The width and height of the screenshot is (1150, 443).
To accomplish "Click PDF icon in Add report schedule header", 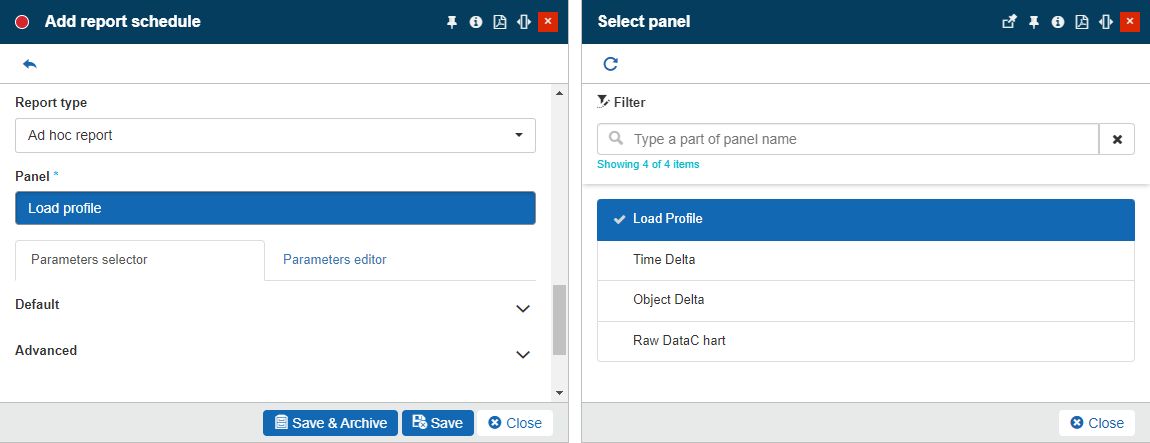I will coord(500,22).
